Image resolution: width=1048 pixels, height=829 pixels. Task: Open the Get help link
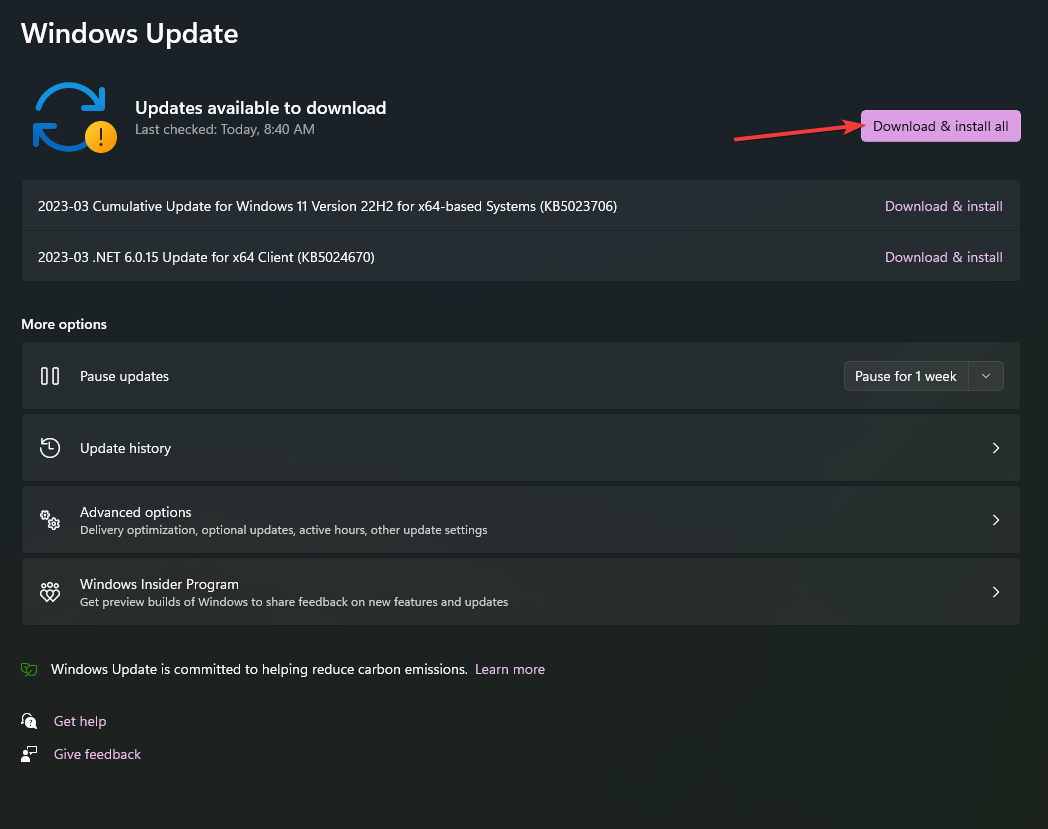pyautogui.click(x=80, y=721)
